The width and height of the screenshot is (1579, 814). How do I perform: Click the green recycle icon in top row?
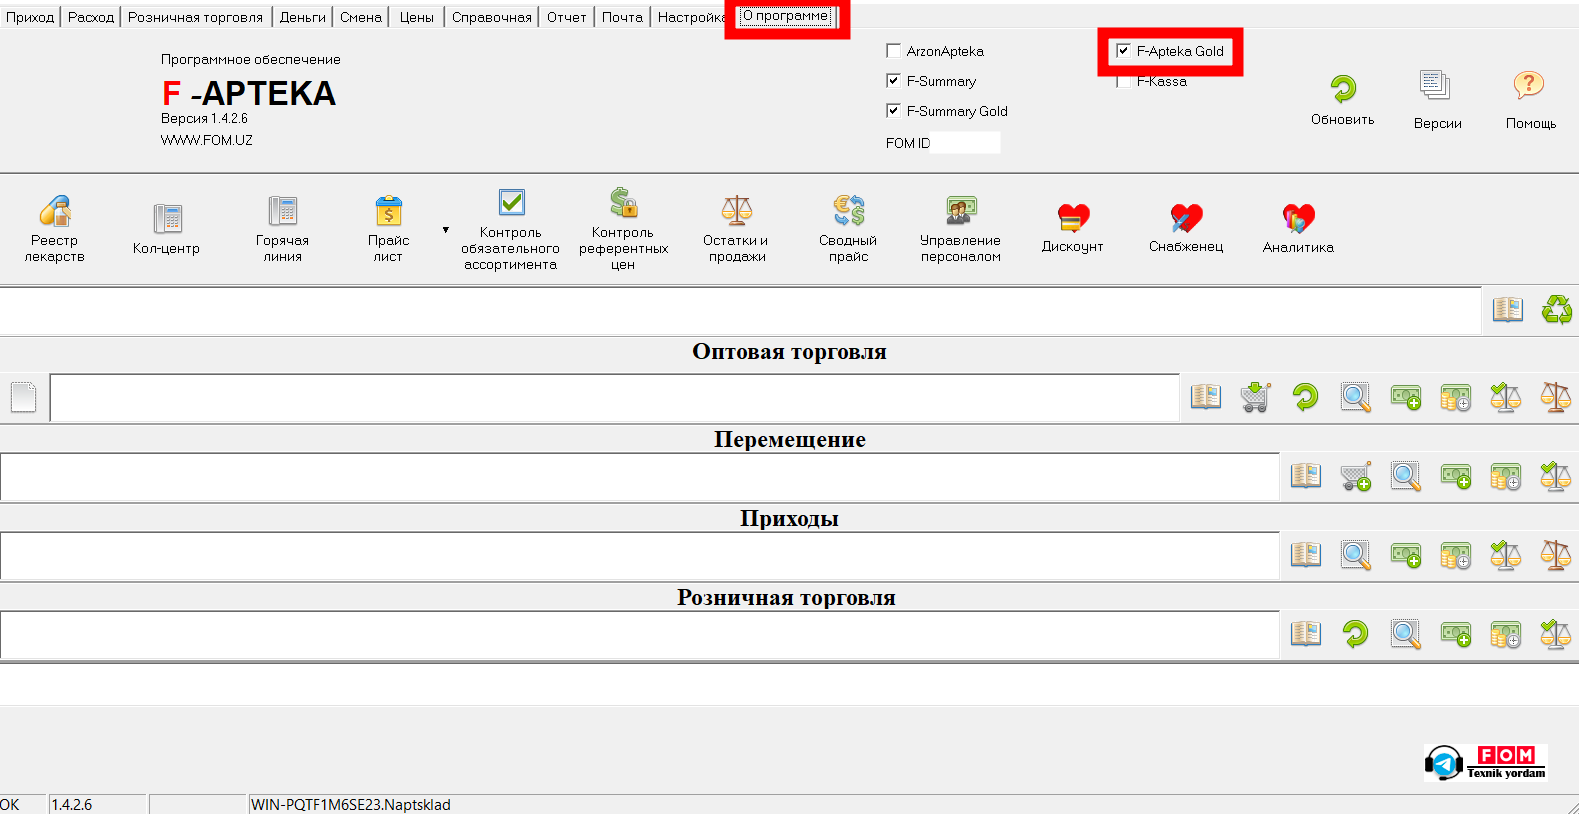[1556, 310]
